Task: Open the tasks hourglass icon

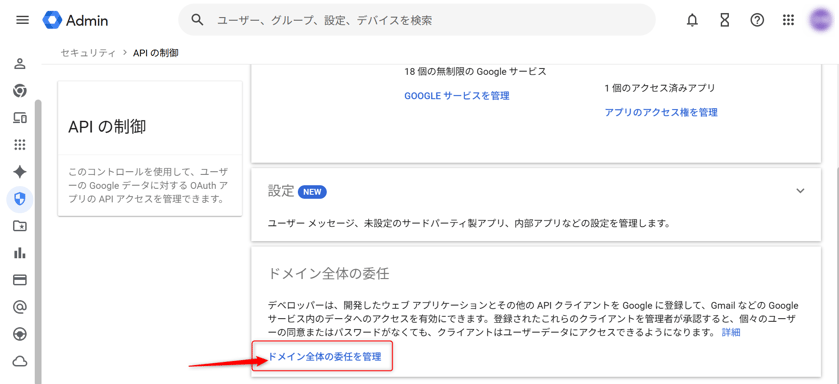Action: 724,20
